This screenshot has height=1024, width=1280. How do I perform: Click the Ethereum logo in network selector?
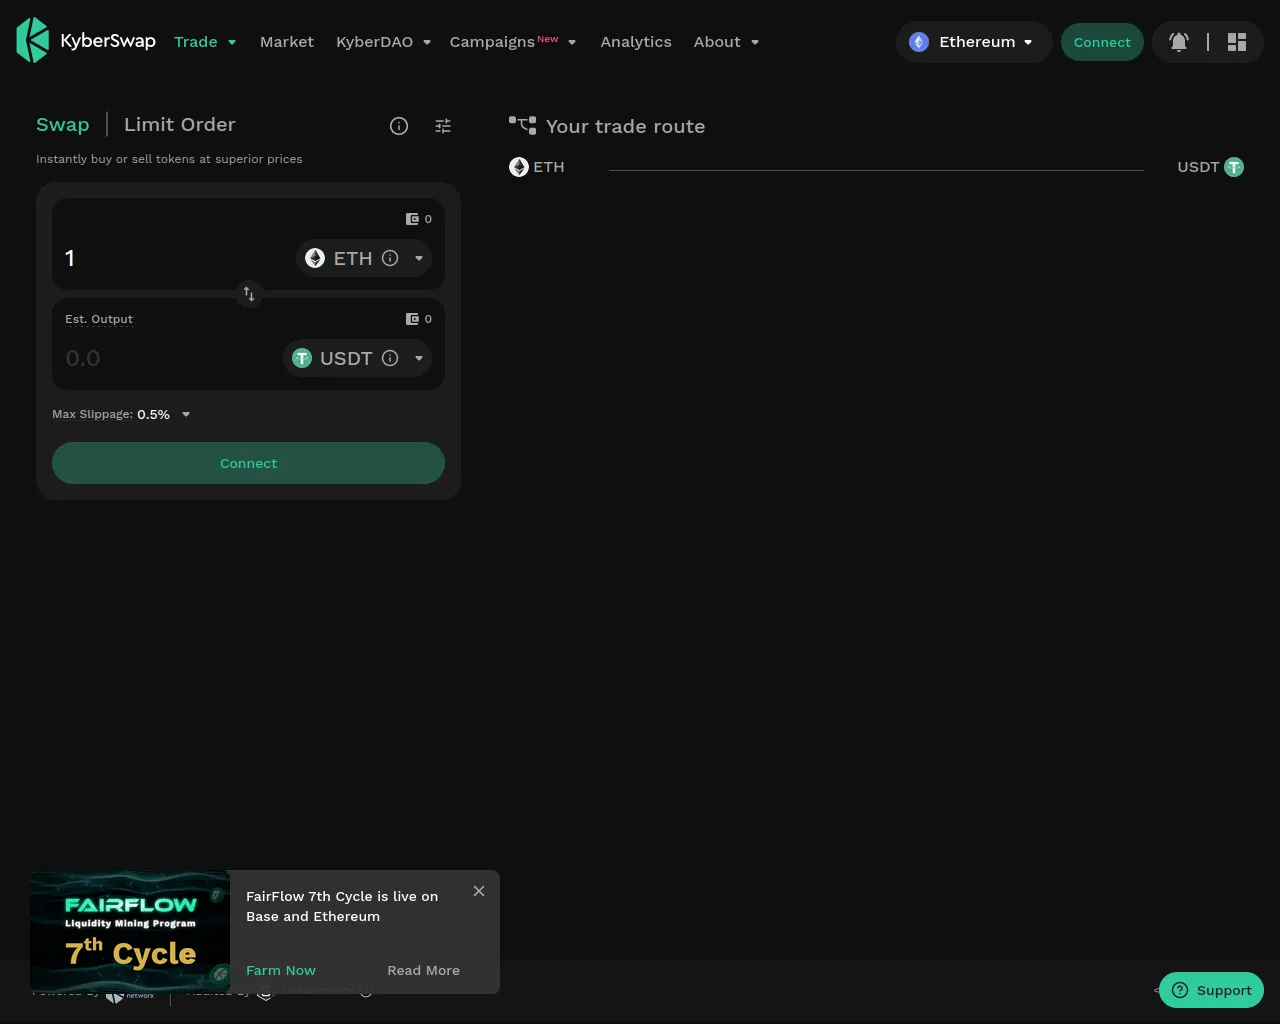919,42
